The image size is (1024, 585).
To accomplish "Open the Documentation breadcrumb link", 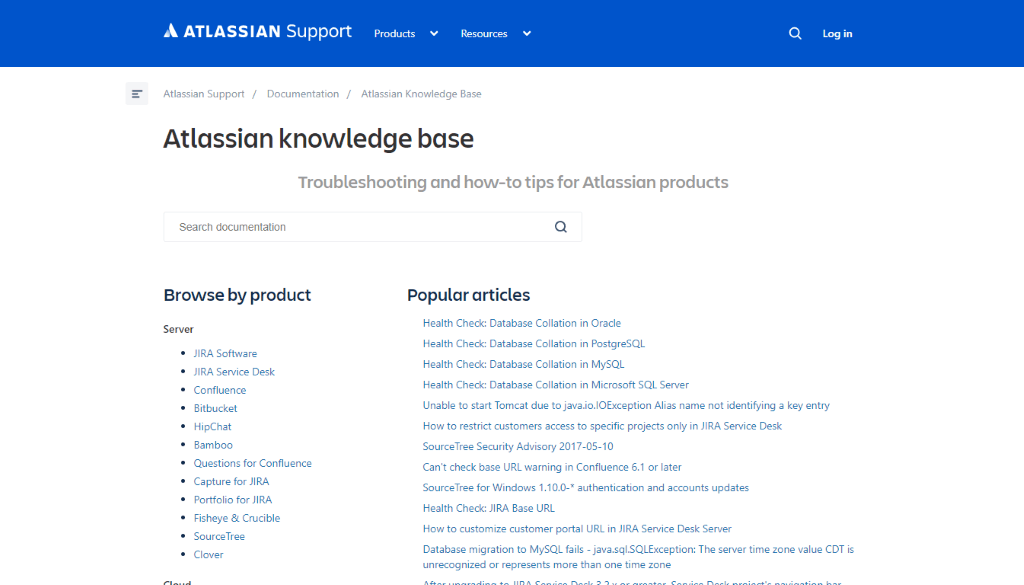I will 303,93.
